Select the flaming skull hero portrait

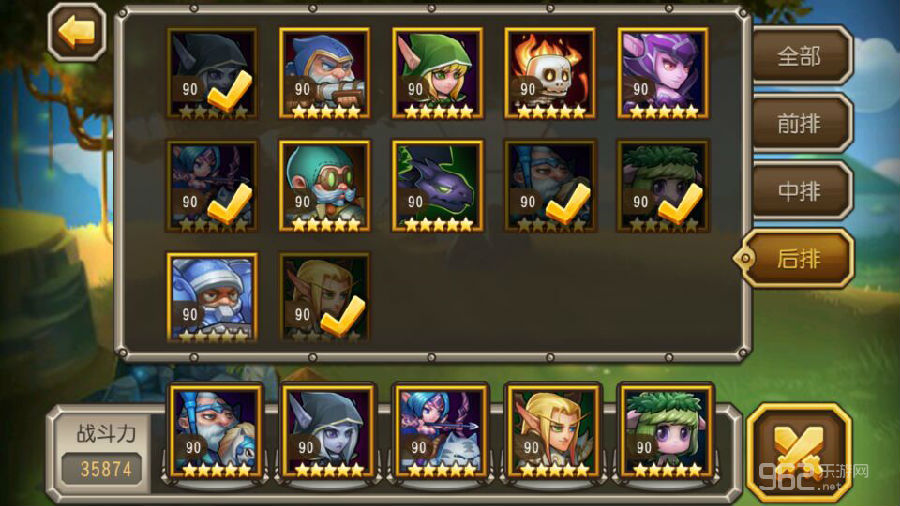(x=550, y=73)
